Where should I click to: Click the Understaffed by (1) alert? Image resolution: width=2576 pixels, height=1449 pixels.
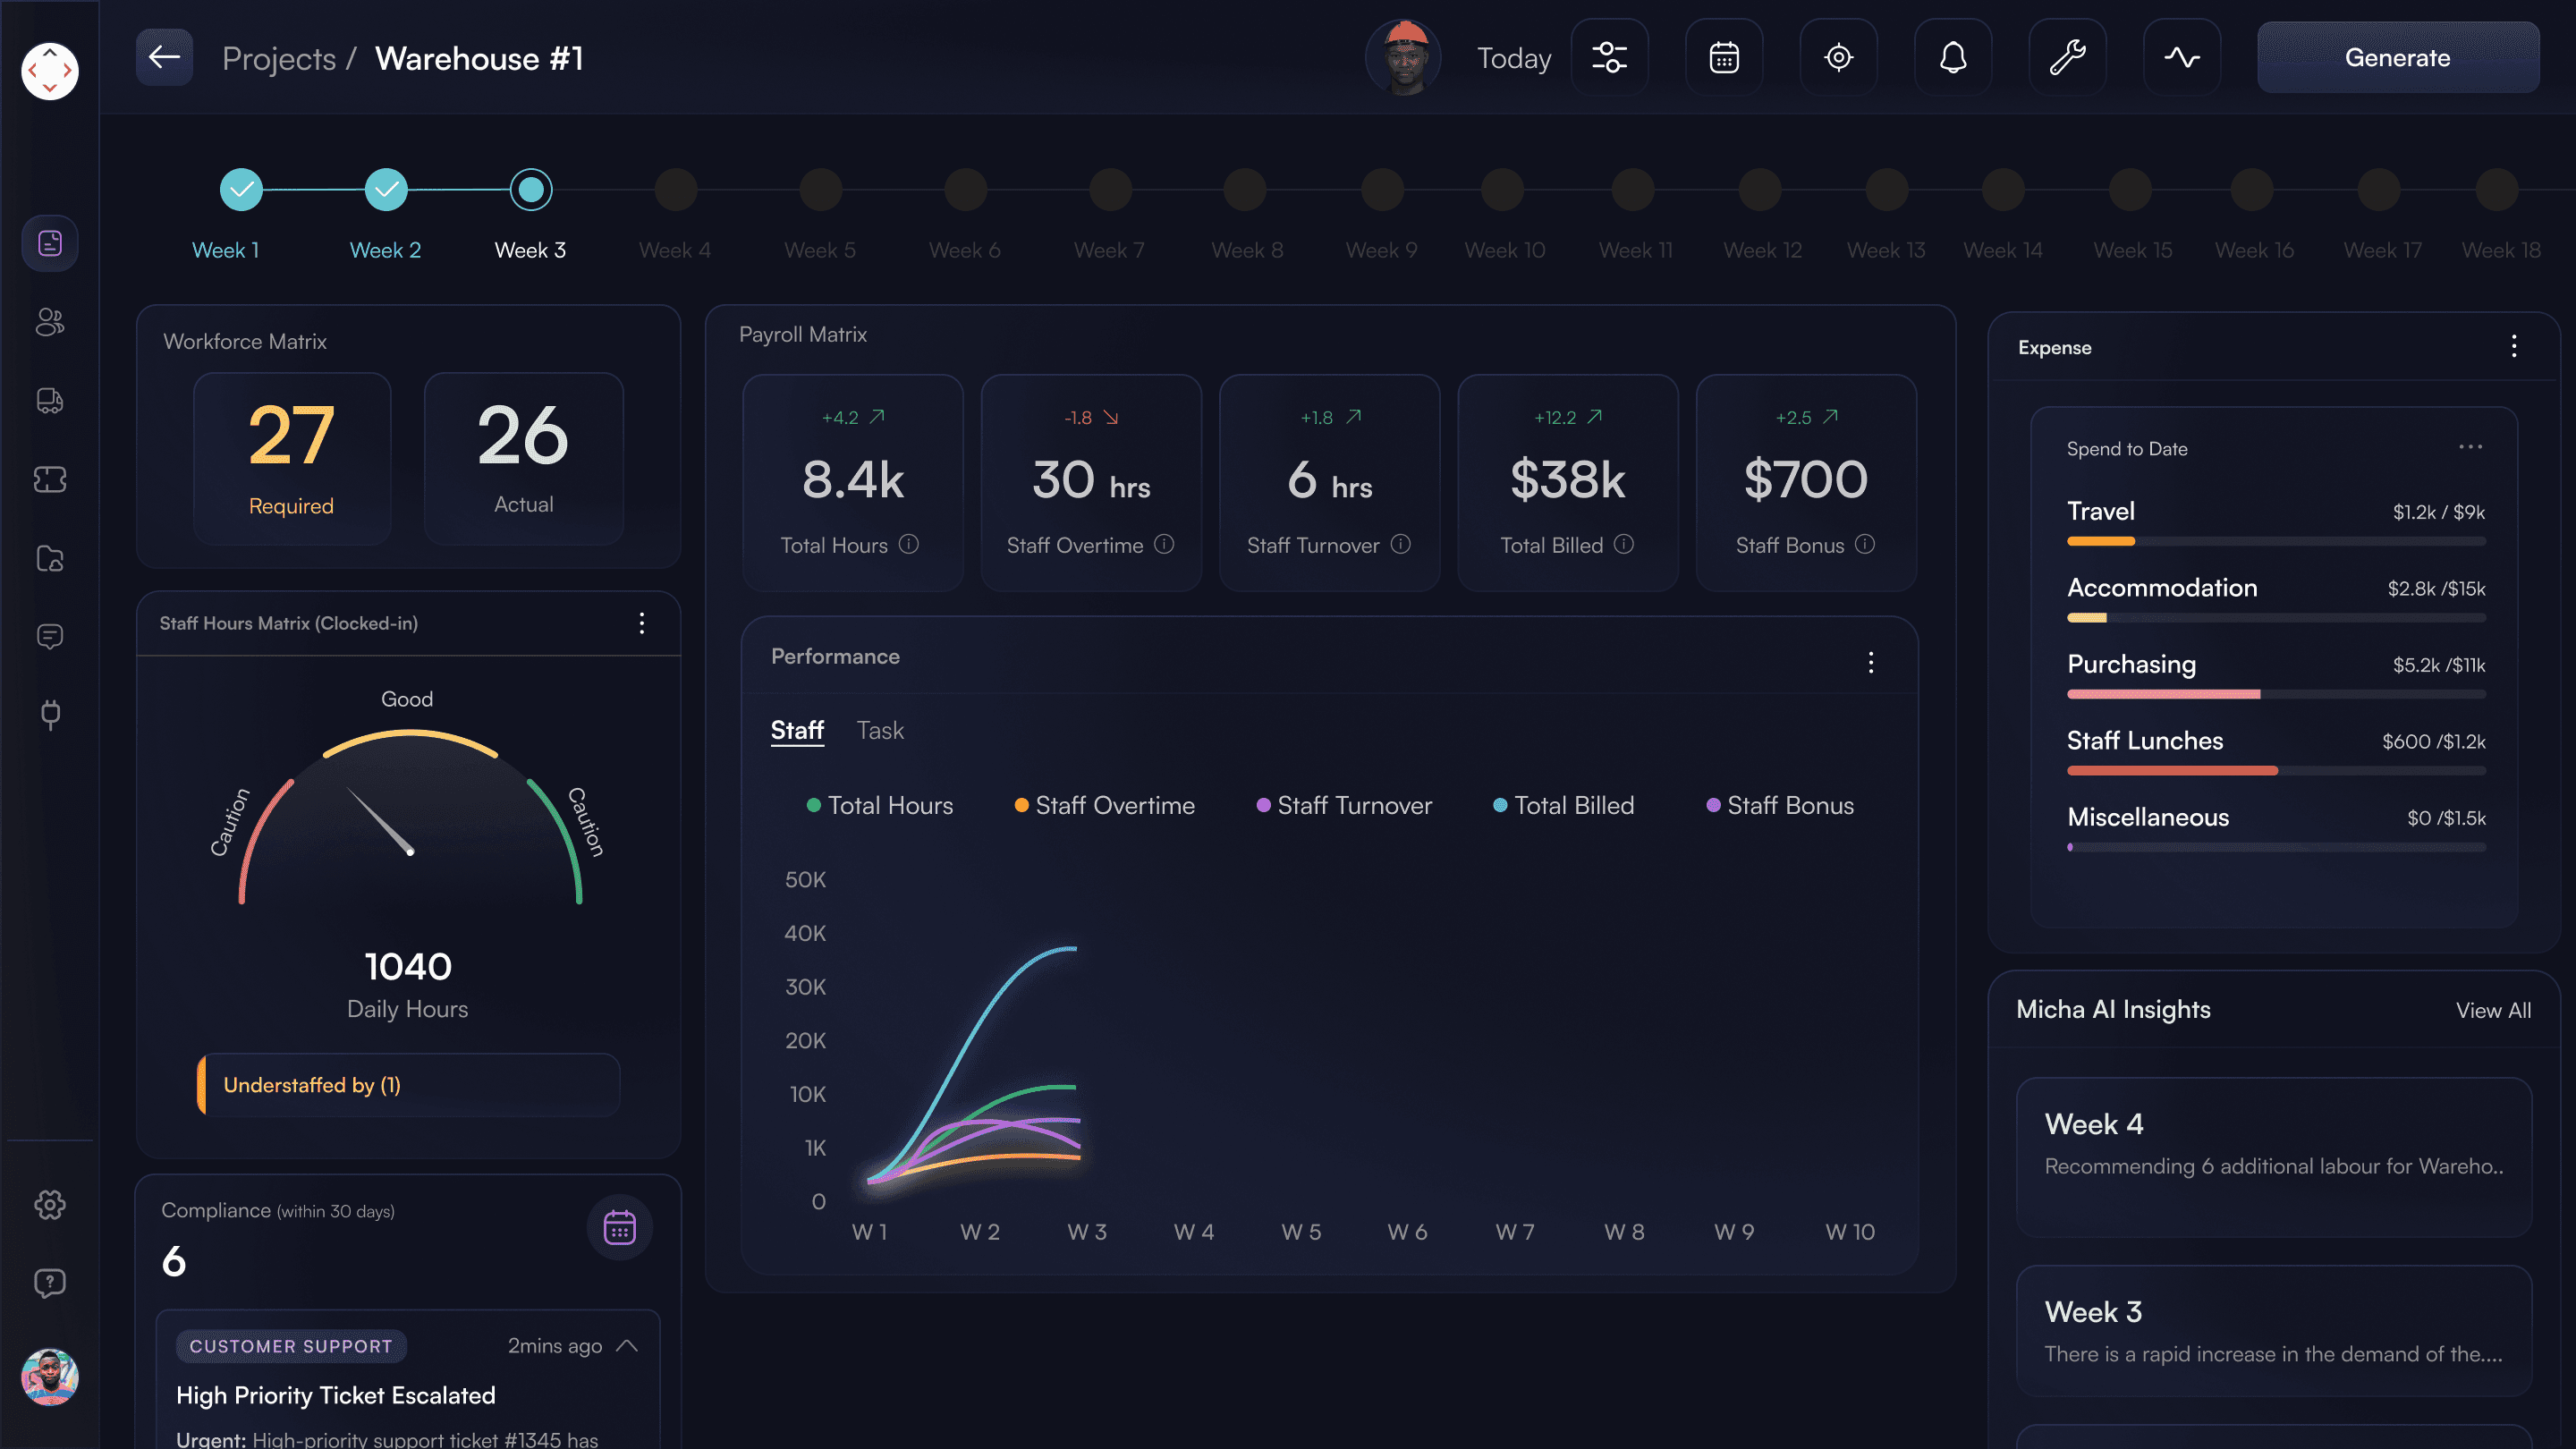tap(409, 1085)
